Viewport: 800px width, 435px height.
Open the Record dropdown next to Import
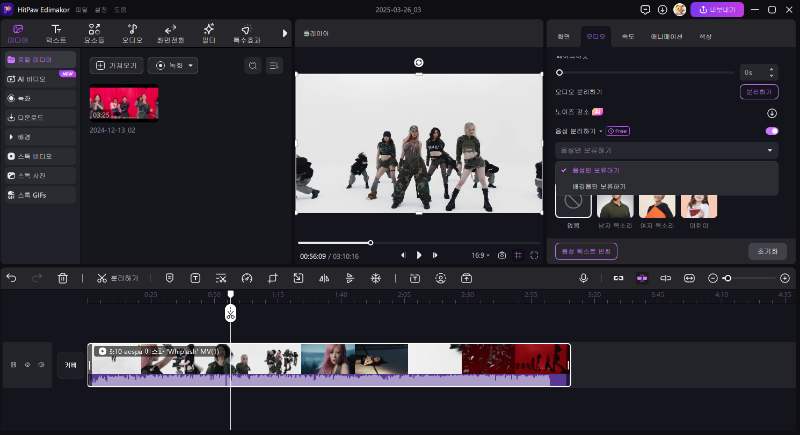coord(173,65)
